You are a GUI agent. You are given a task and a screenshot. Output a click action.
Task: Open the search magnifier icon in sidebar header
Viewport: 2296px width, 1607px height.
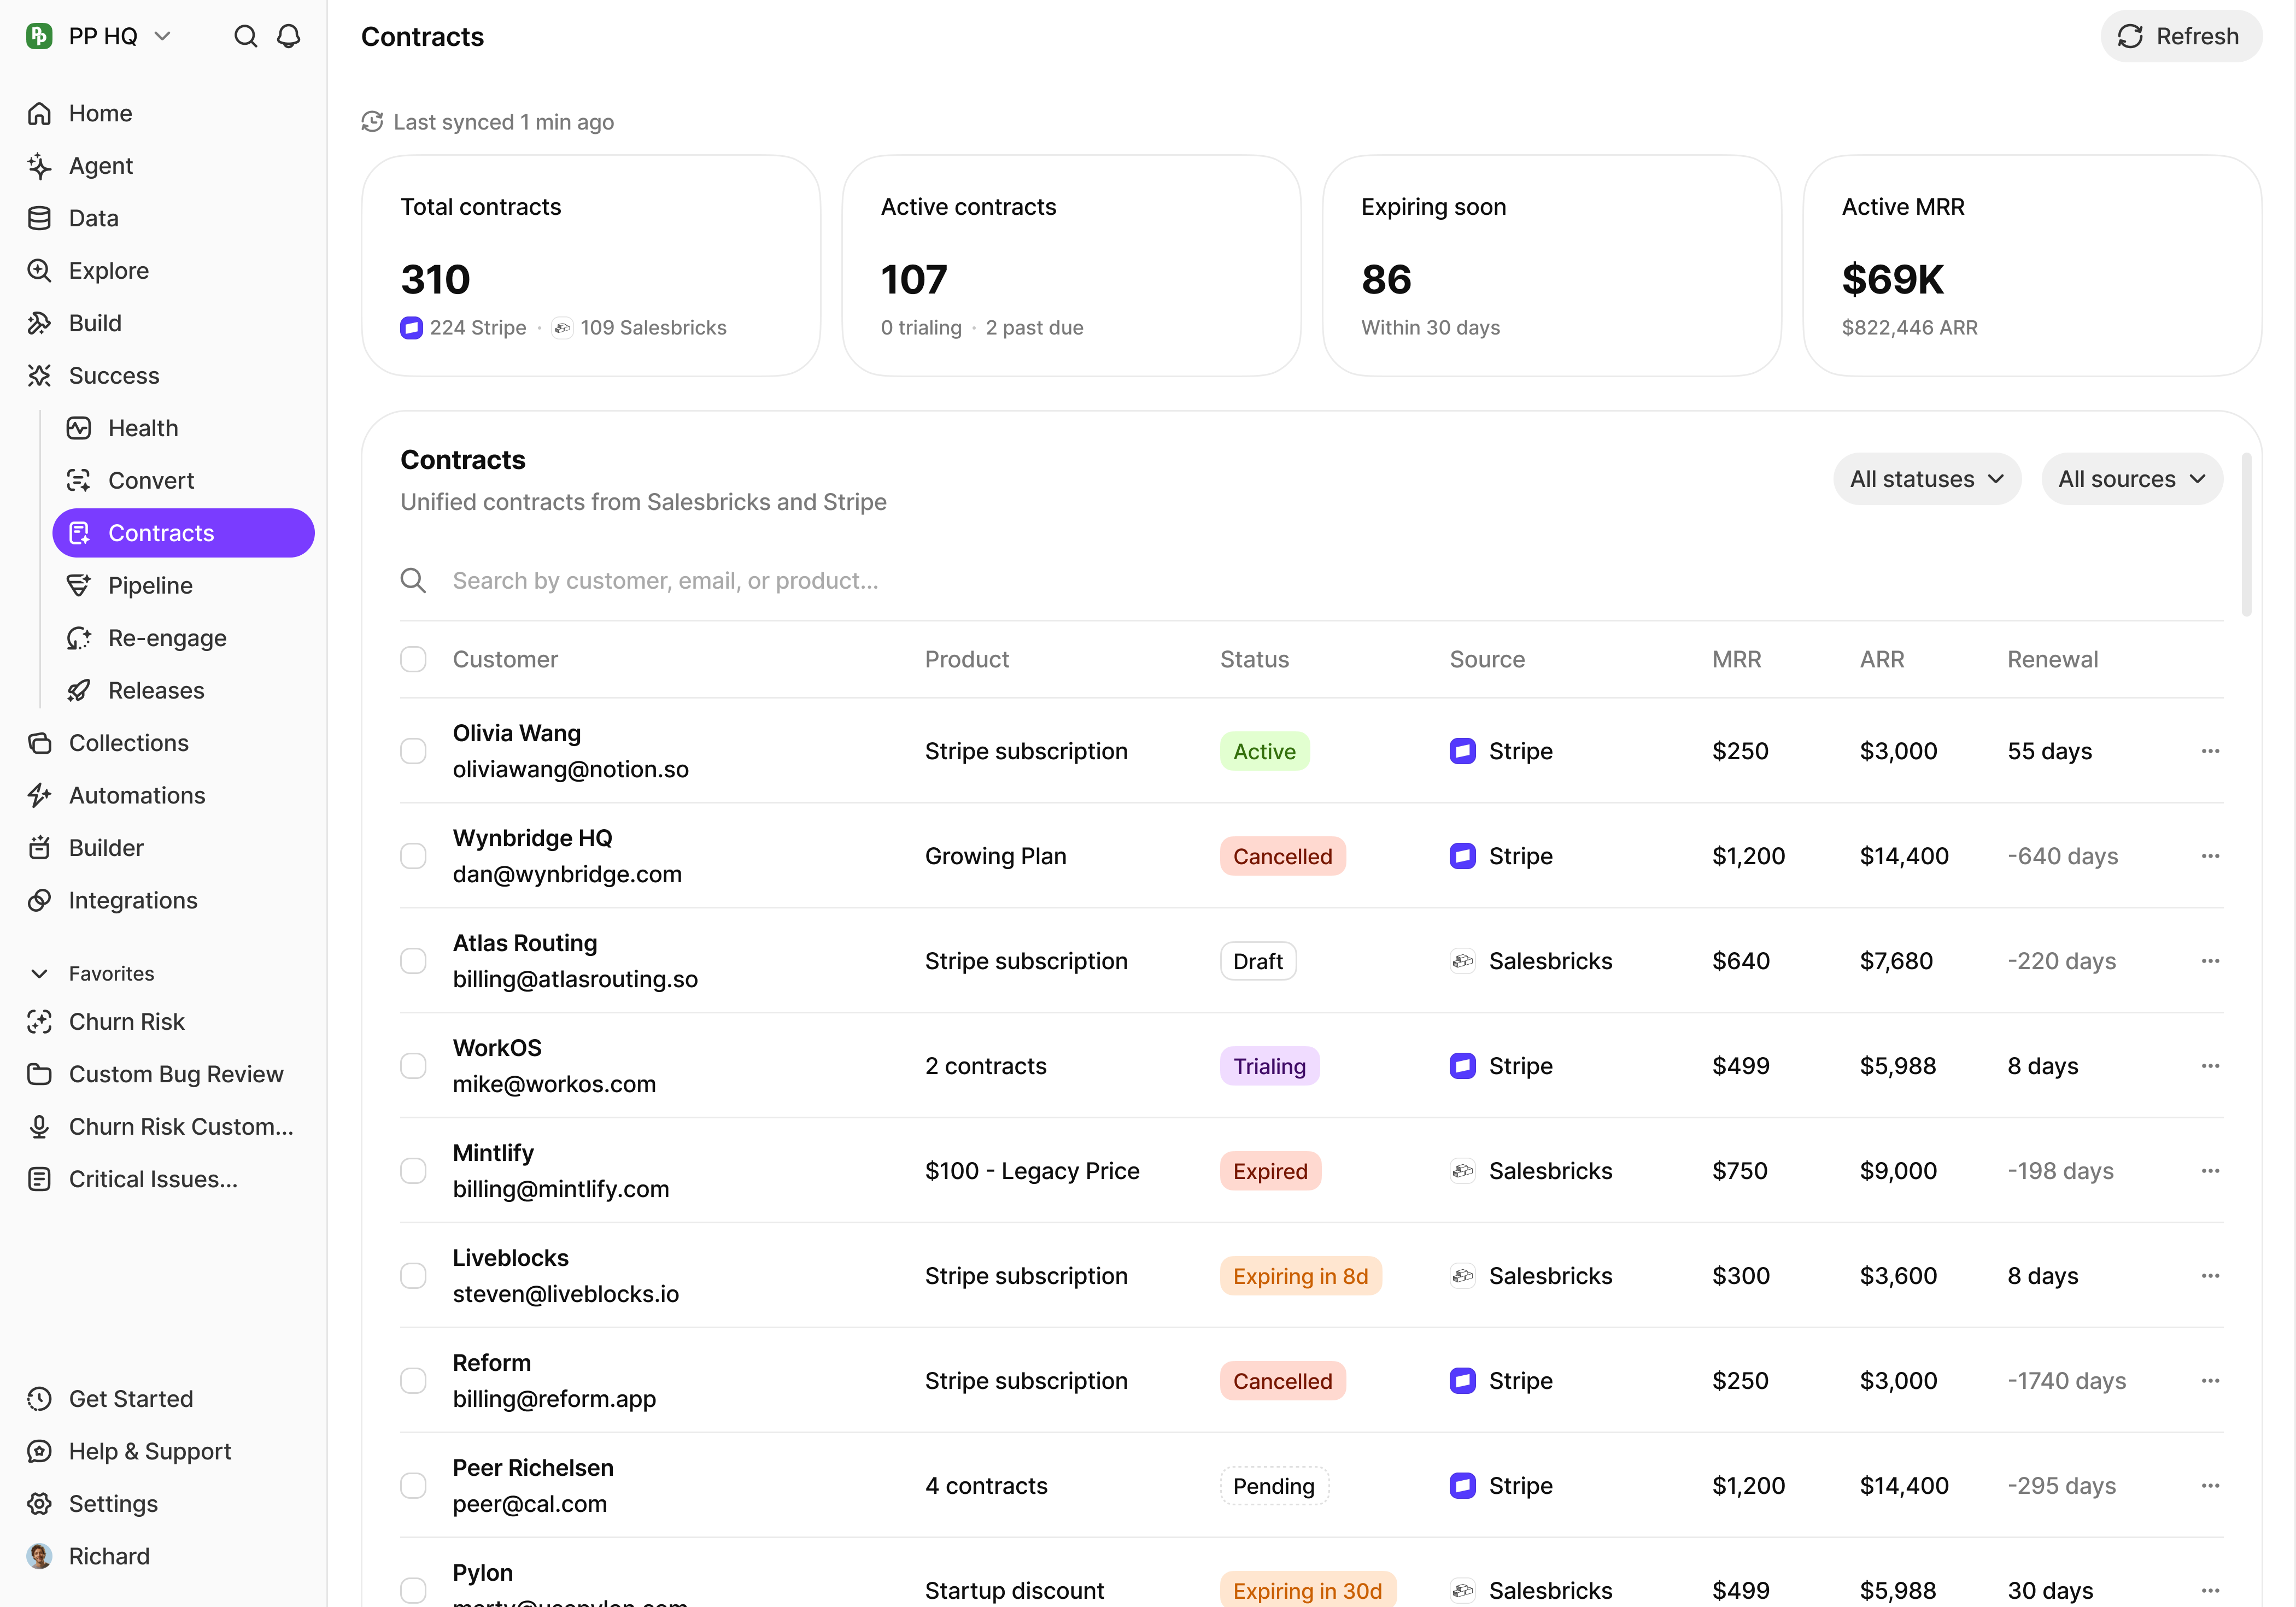245,37
